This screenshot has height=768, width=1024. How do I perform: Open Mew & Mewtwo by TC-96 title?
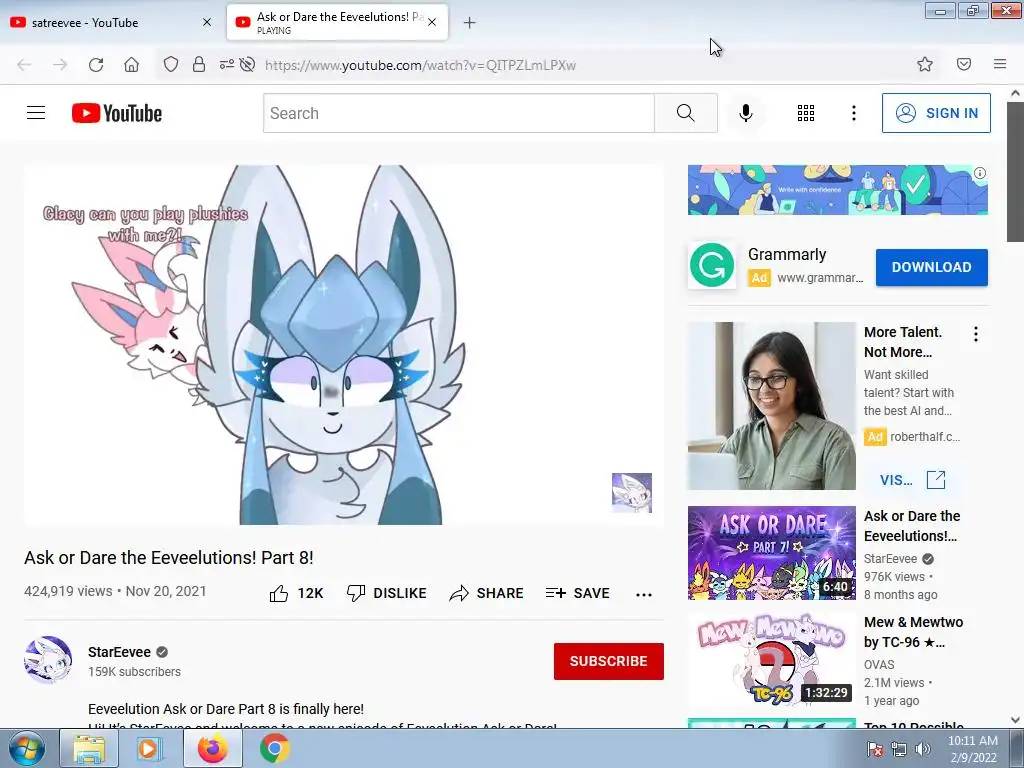point(913,632)
